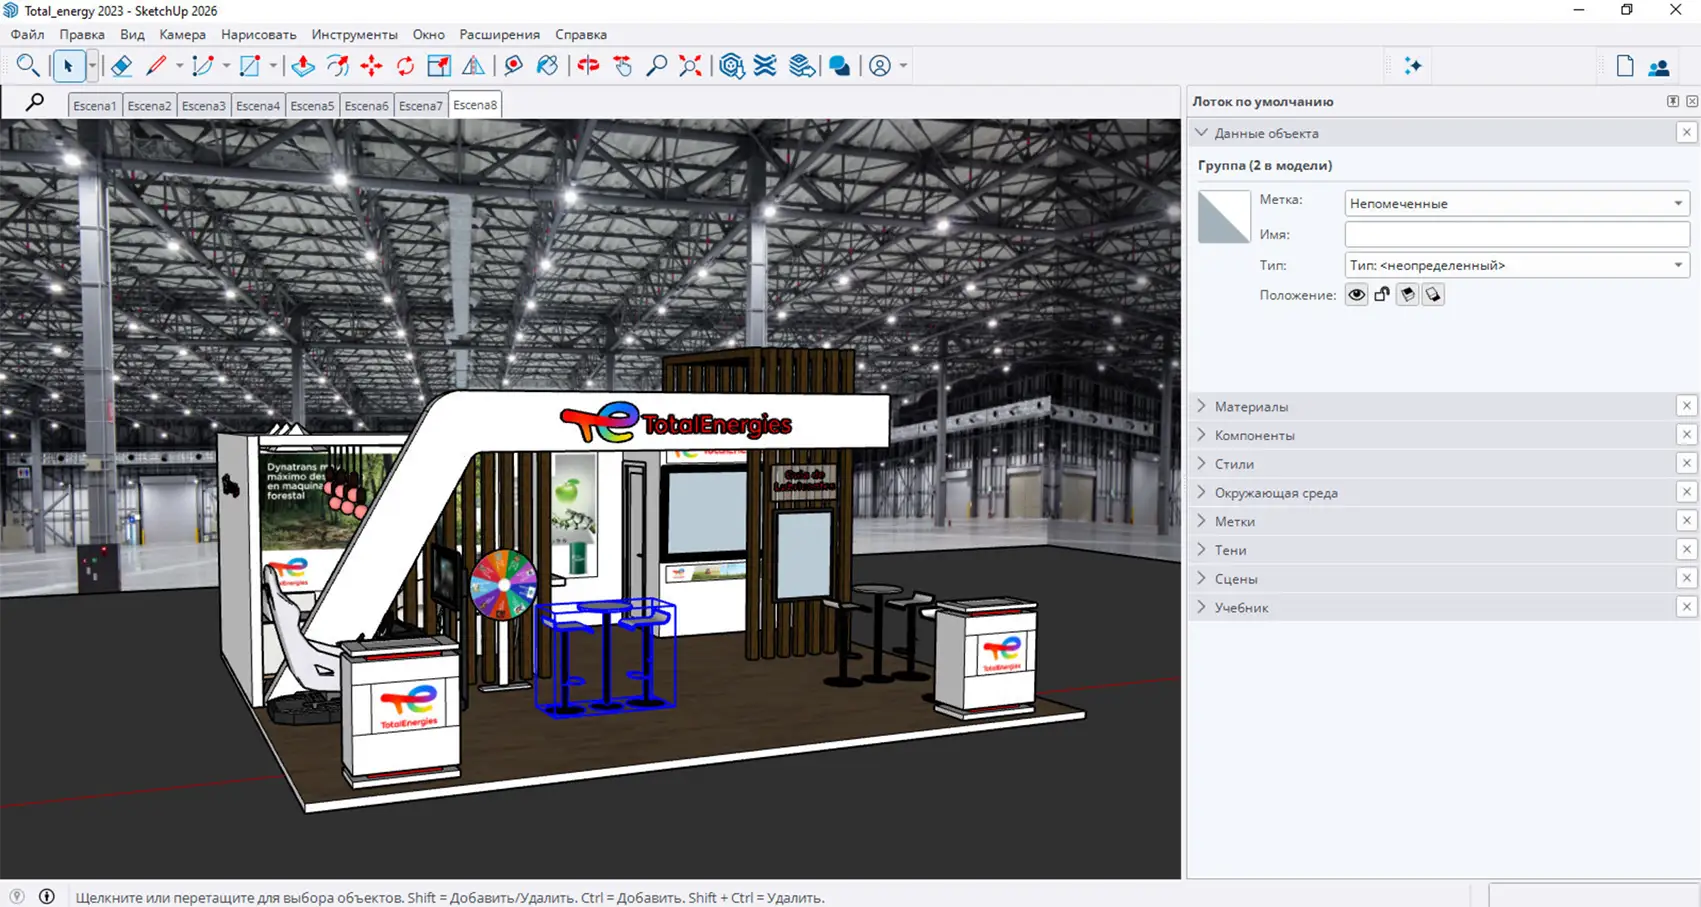This screenshot has height=907, width=1701.
Task: Switch to the Escena5 scene tab
Action: coord(312,105)
